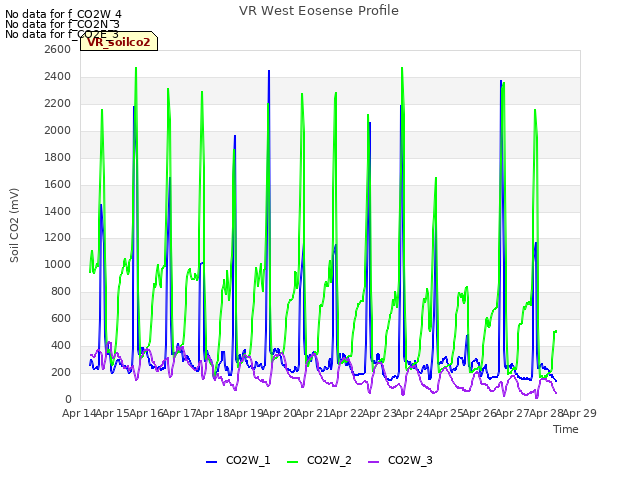This screenshot has height=480, width=640.
Task: Click the No data for f_CO2W_4 message
Action: [63, 14]
